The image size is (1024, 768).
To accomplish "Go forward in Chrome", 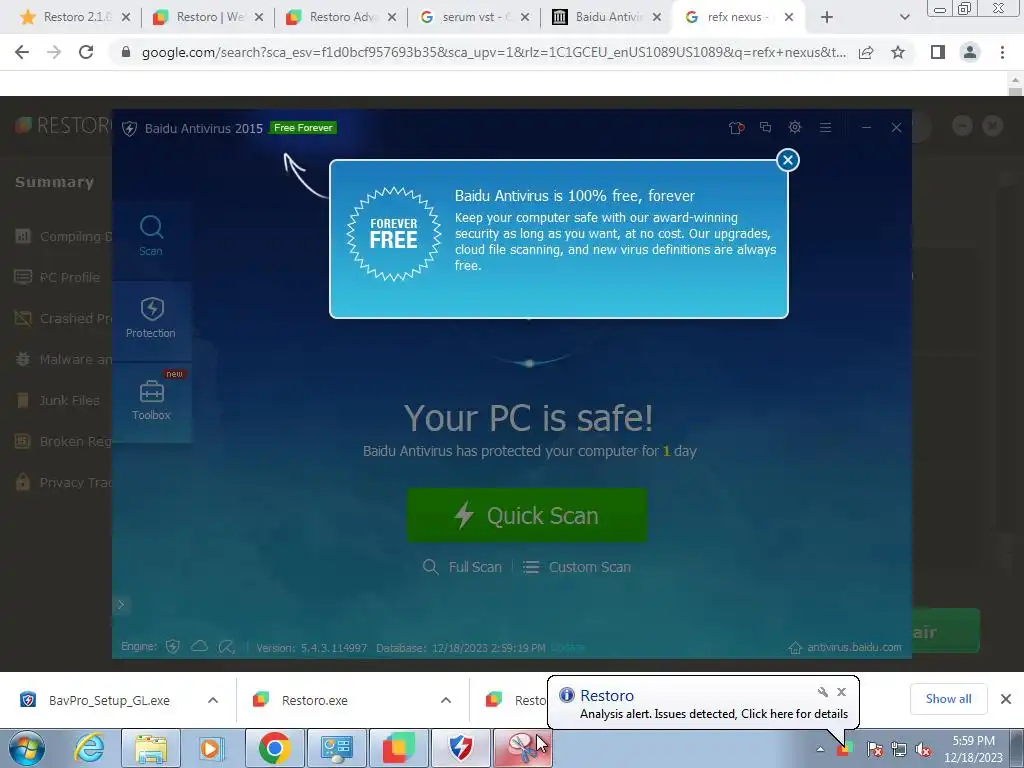I will (54, 52).
